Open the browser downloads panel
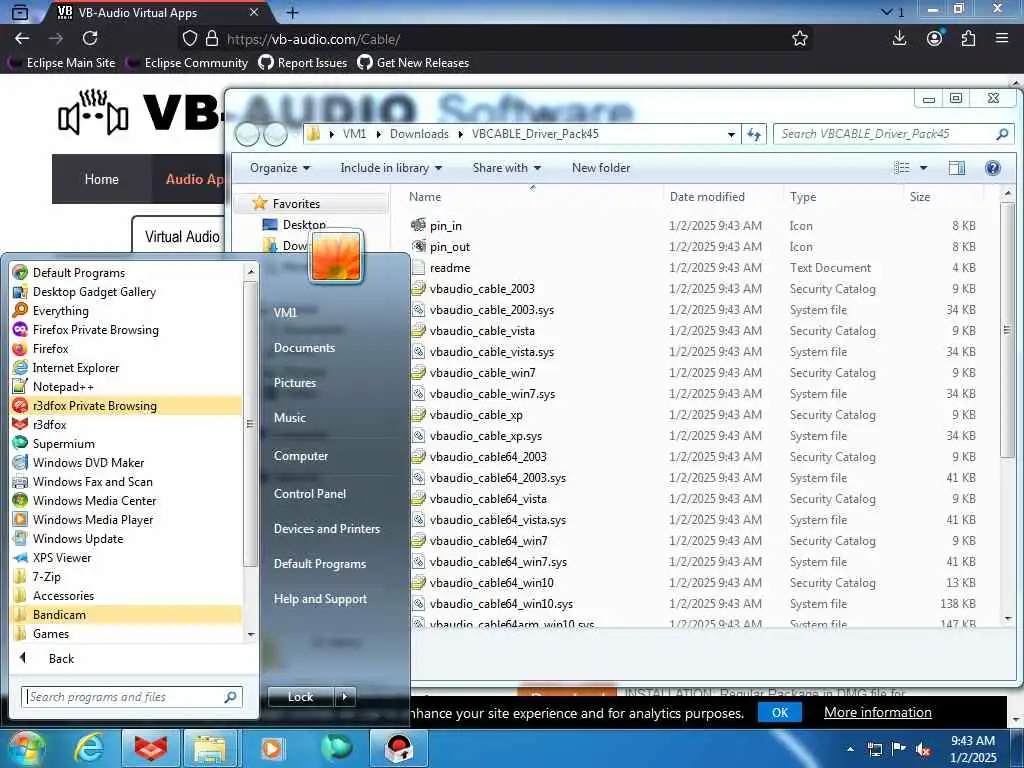Viewport: 1024px width, 768px height. tap(899, 38)
